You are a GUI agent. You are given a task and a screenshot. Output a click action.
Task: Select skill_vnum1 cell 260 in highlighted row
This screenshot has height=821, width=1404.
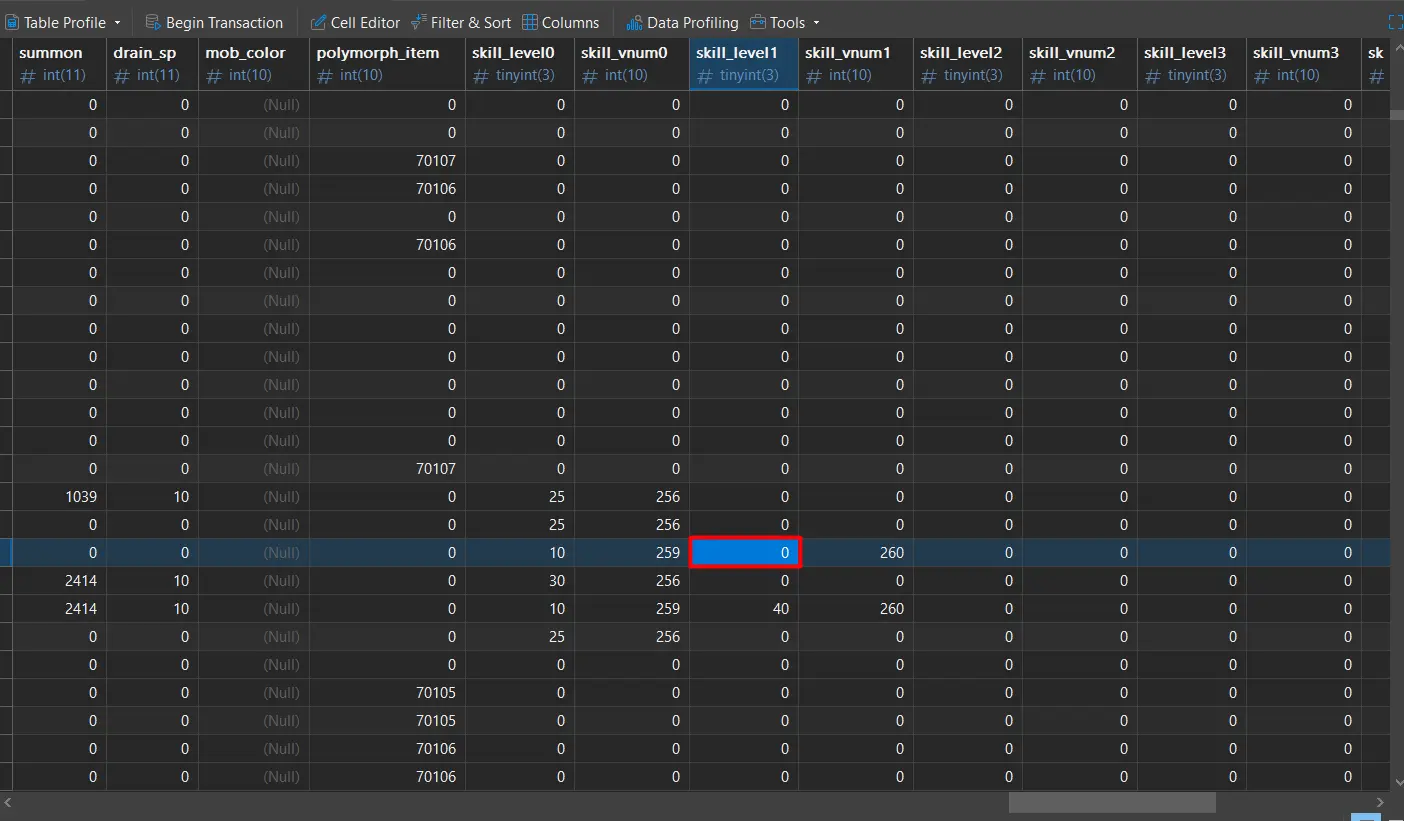(855, 553)
